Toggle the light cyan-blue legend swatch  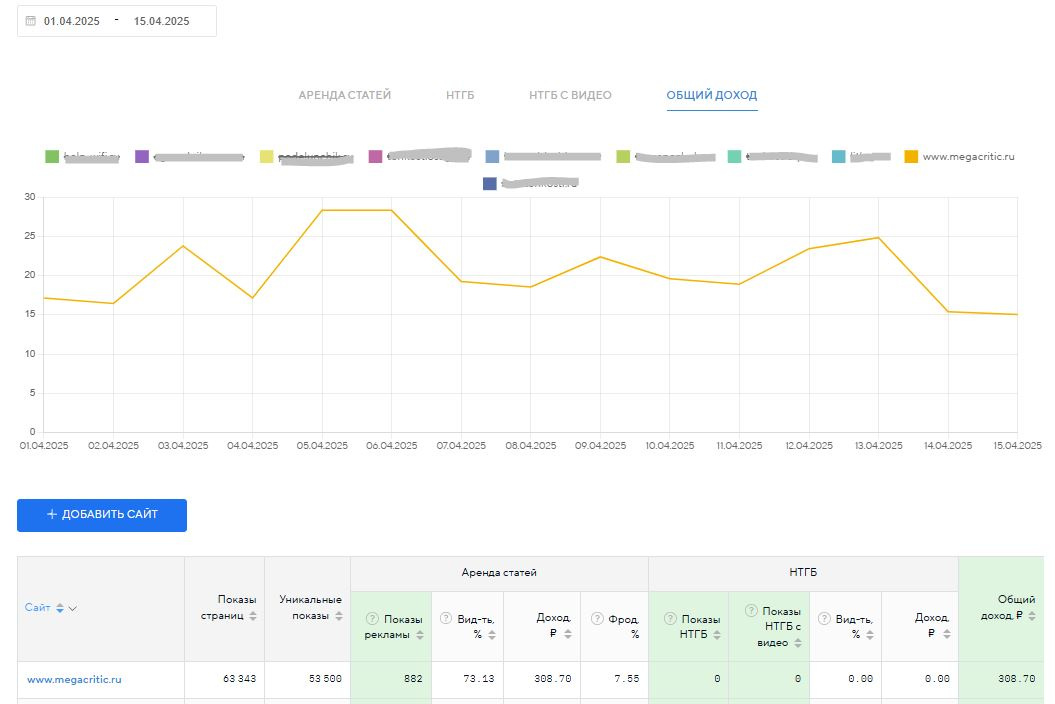point(838,156)
